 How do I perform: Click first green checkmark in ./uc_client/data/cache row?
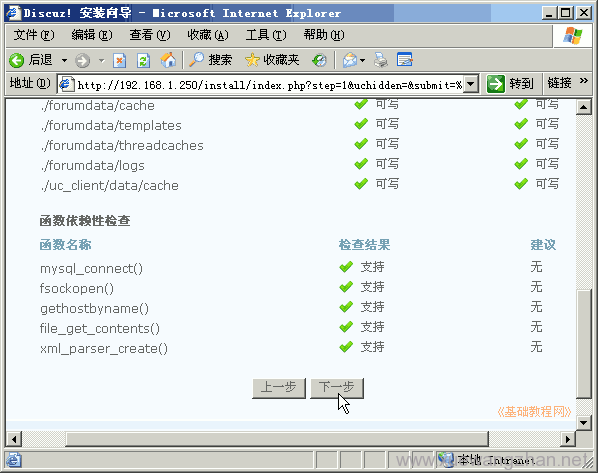tap(361, 184)
